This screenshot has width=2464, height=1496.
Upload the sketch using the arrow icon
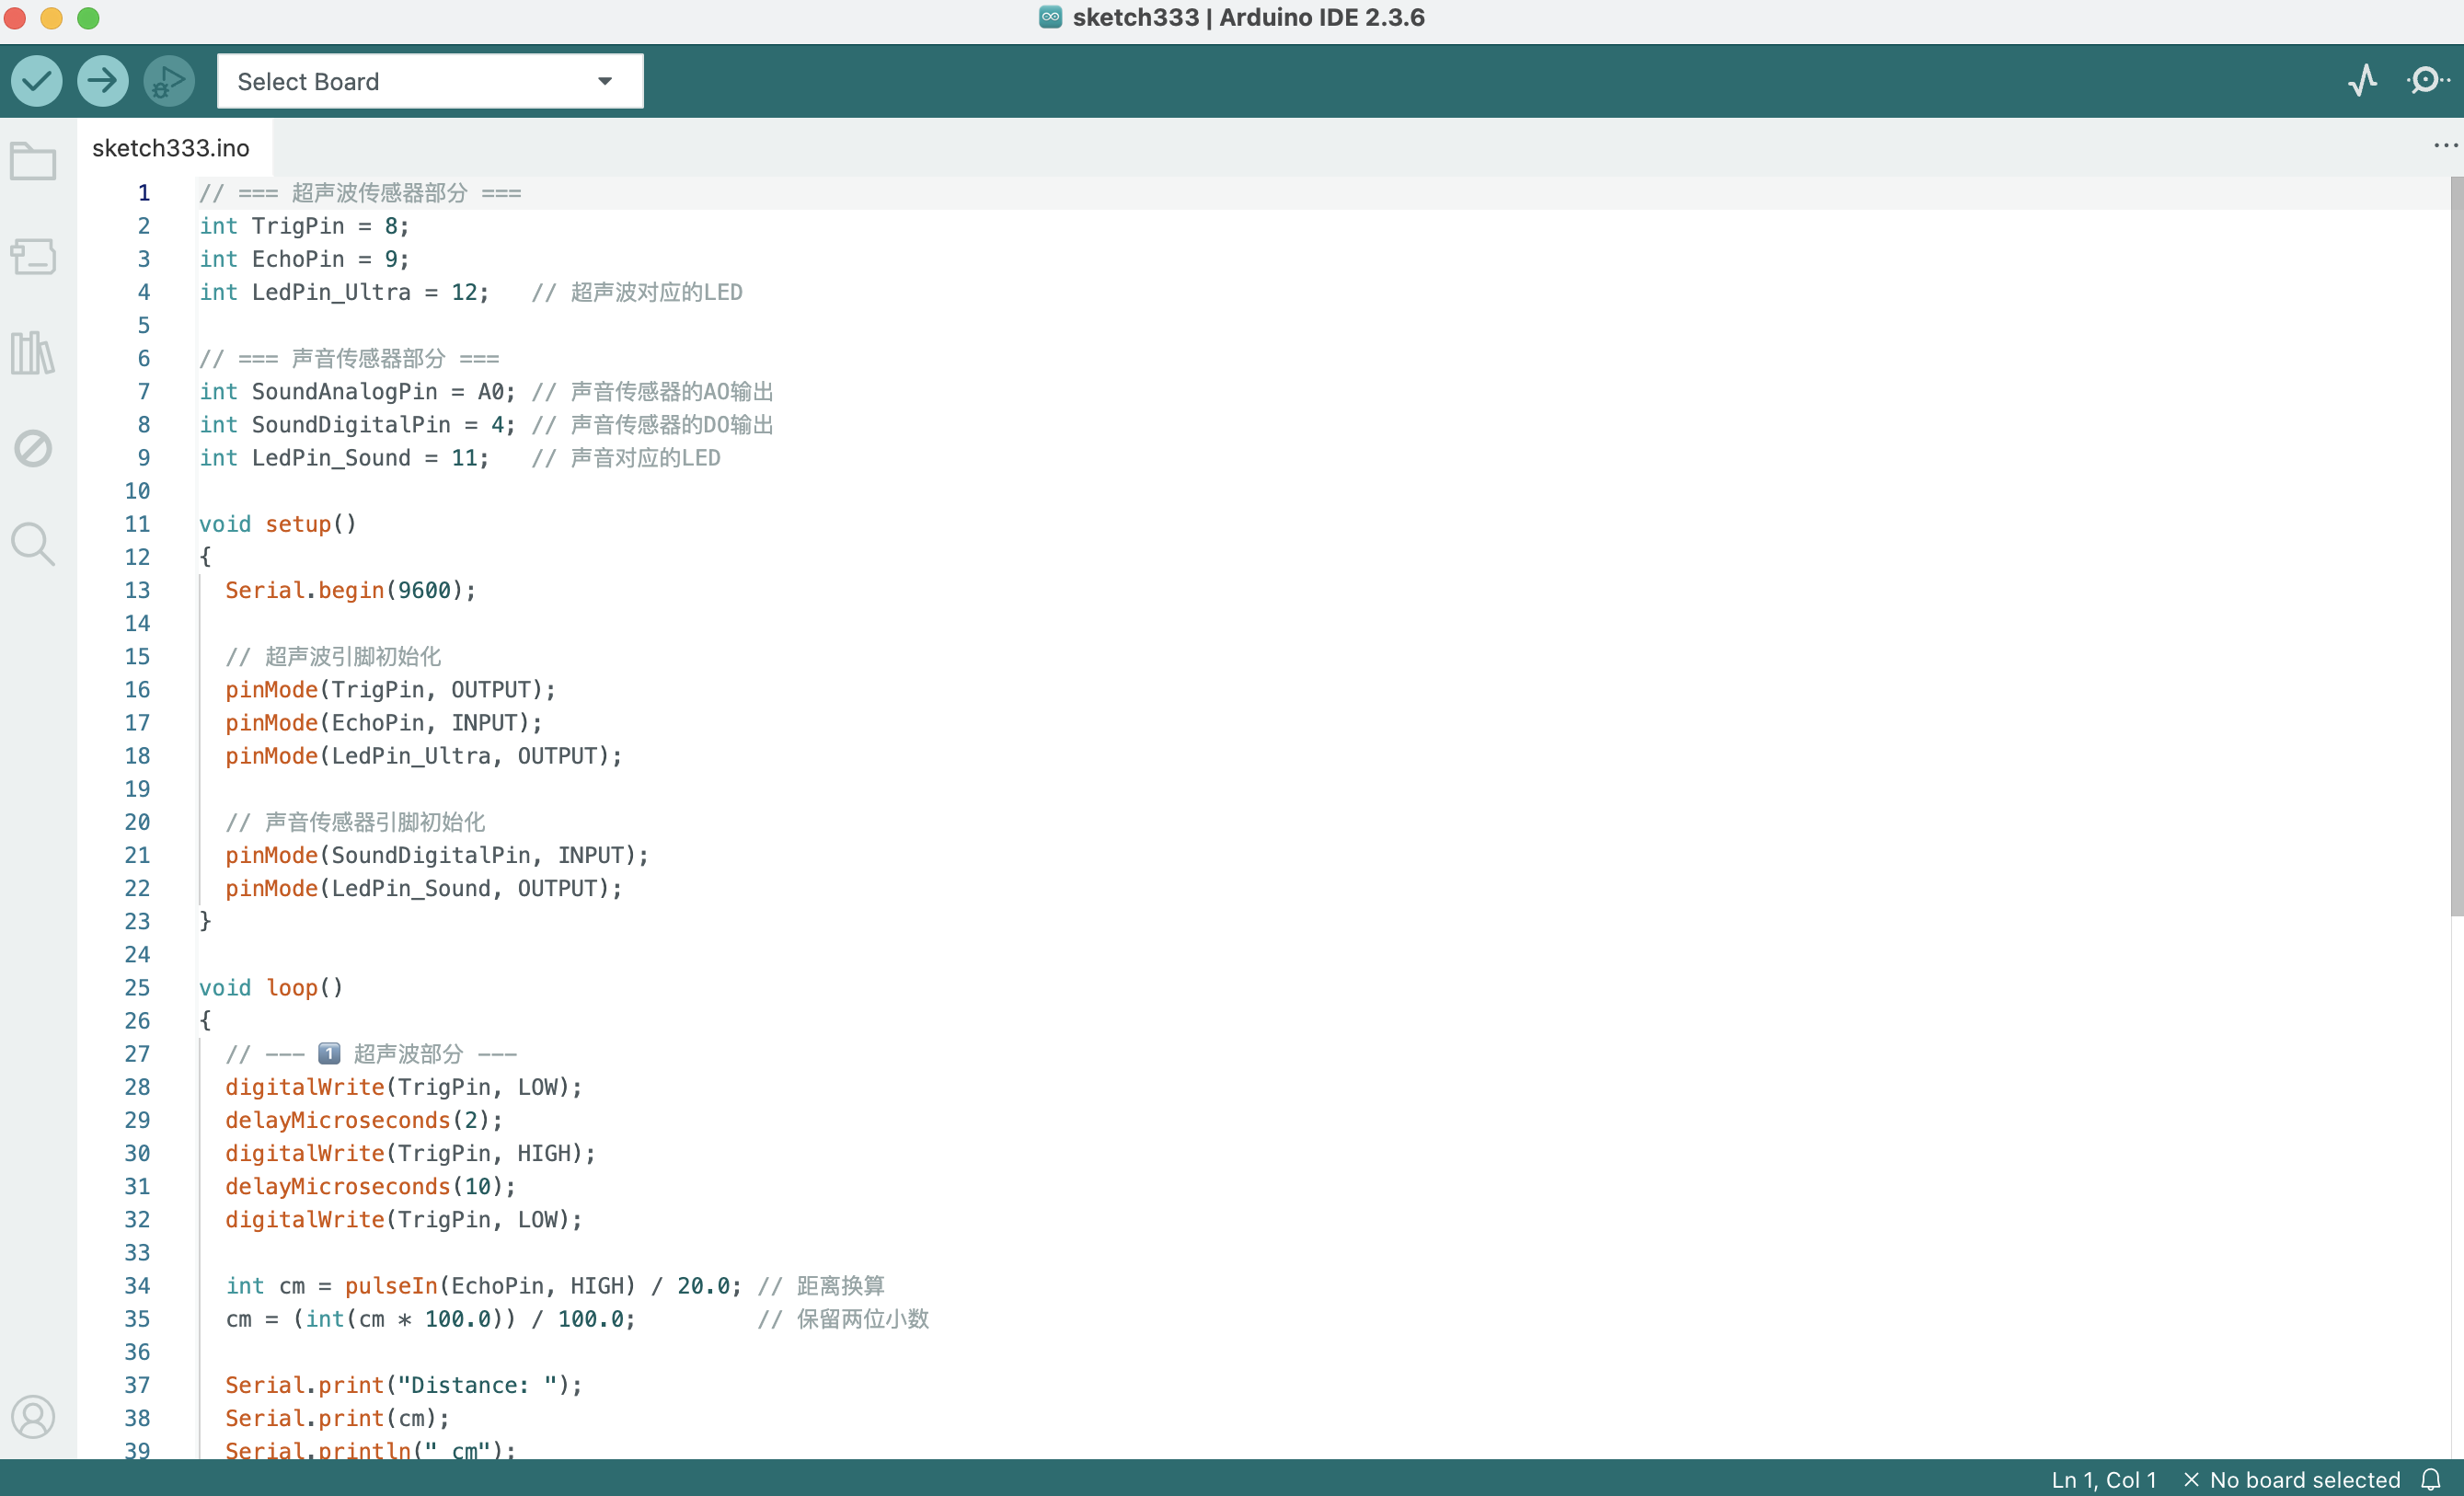(102, 80)
